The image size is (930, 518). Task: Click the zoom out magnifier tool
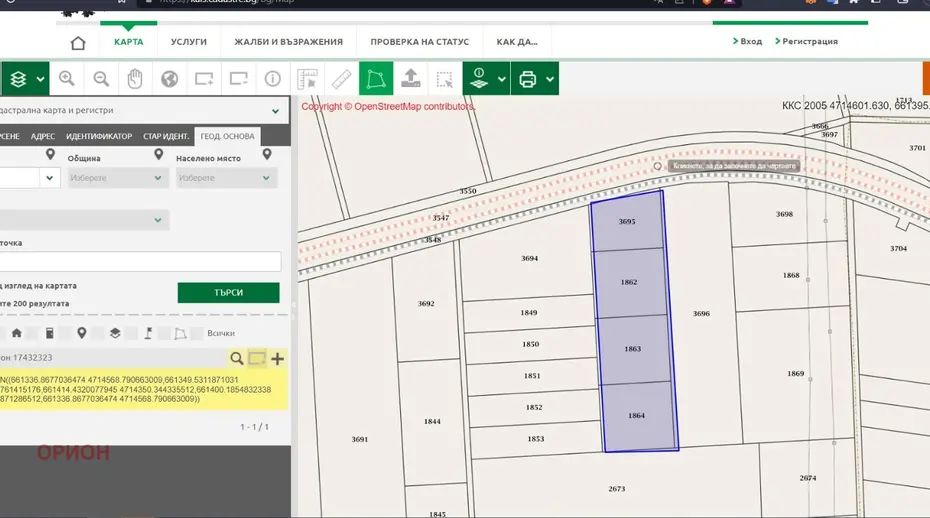click(x=101, y=79)
